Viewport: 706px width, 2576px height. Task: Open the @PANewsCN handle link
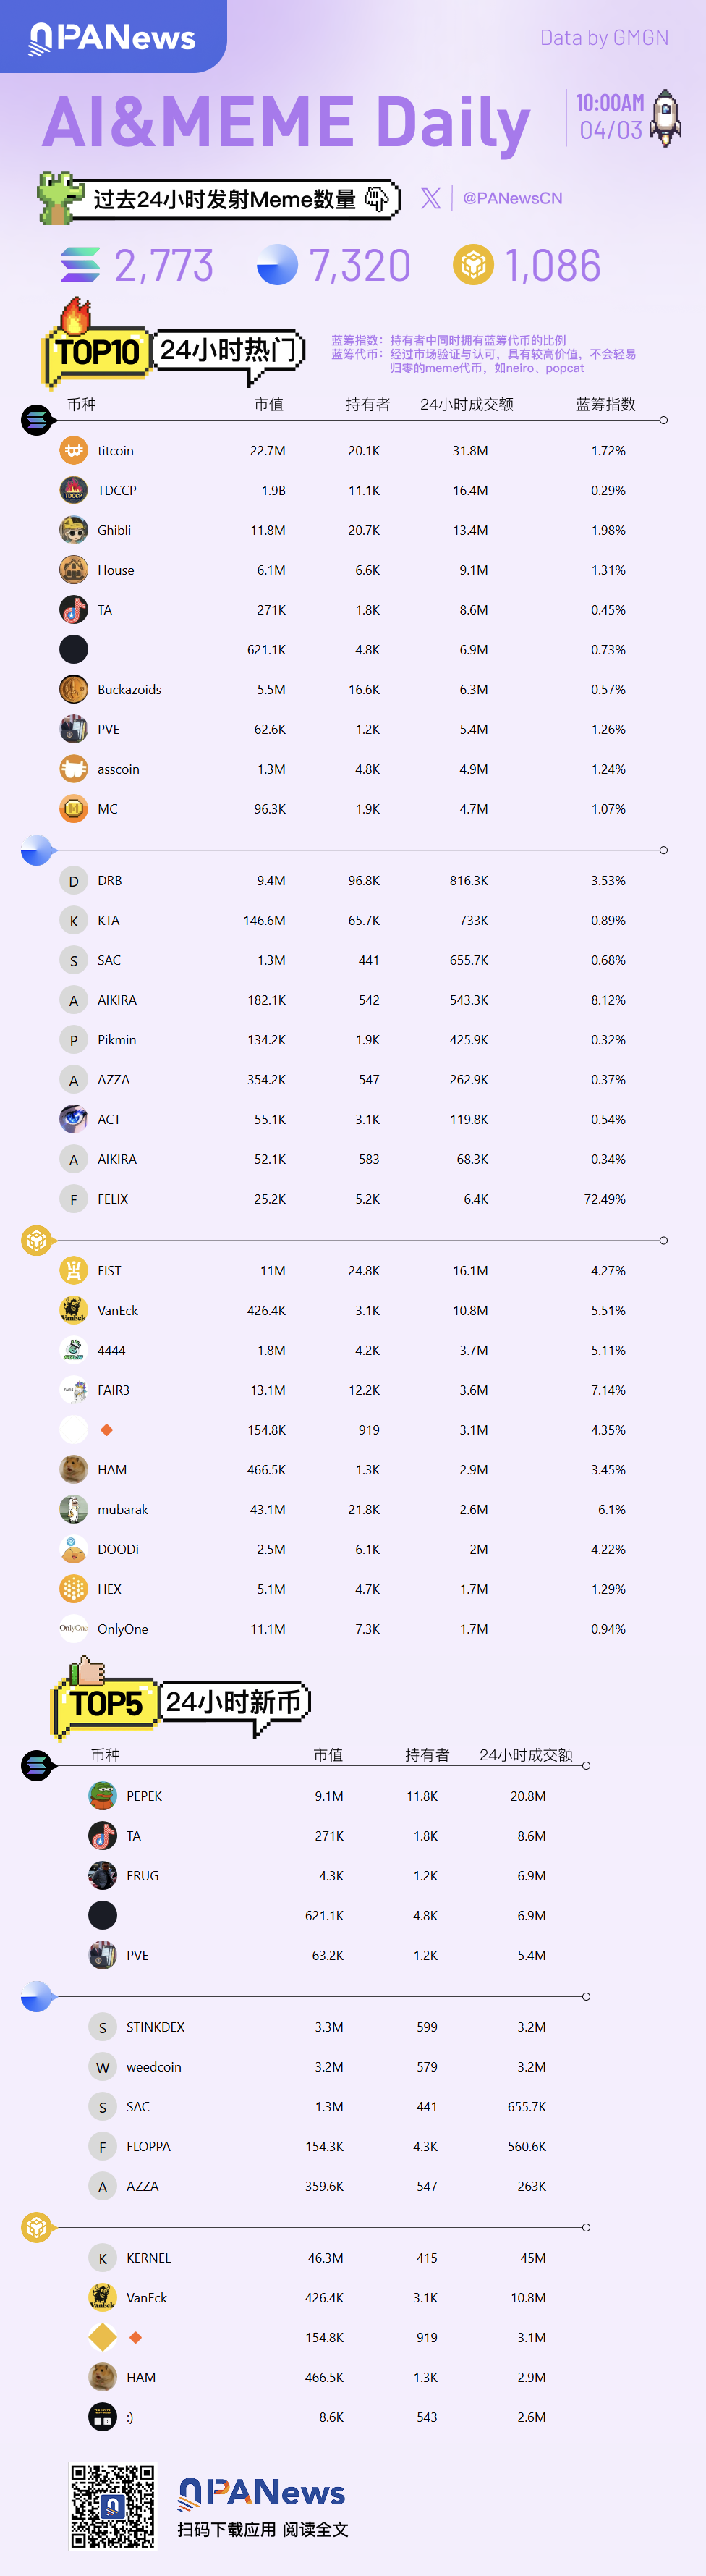[x=512, y=198]
